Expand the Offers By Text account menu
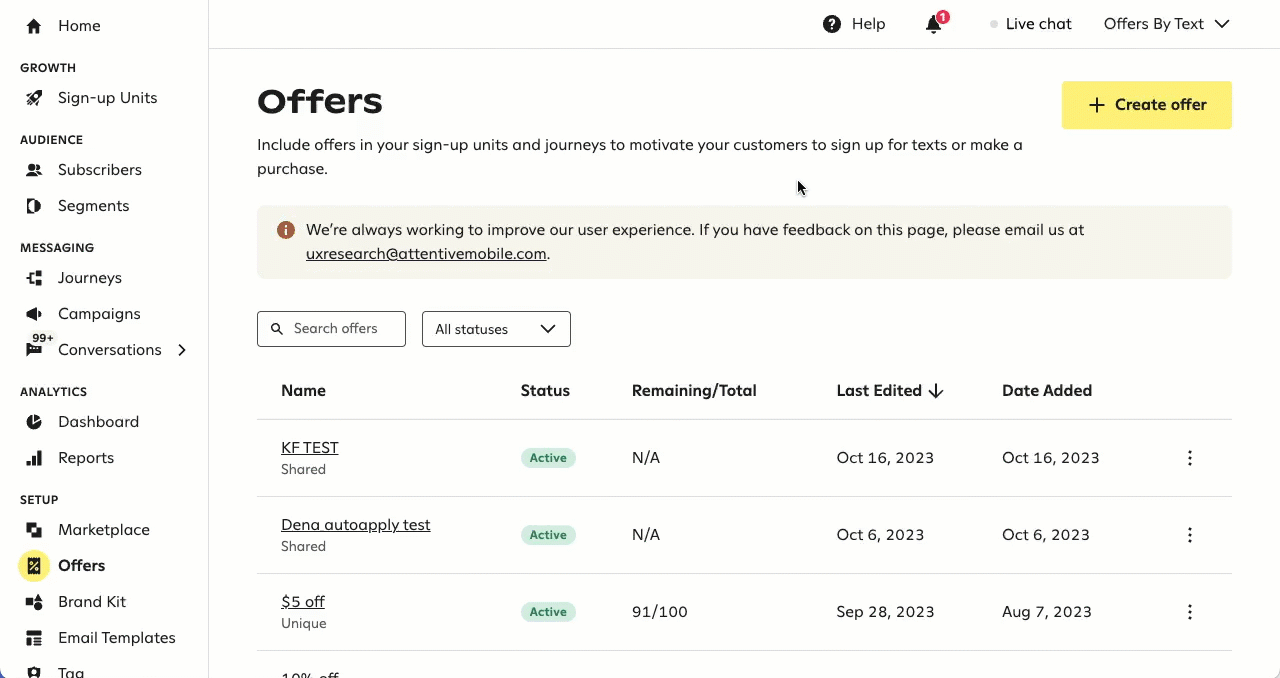Viewport: 1280px width, 678px height. tap(1167, 23)
